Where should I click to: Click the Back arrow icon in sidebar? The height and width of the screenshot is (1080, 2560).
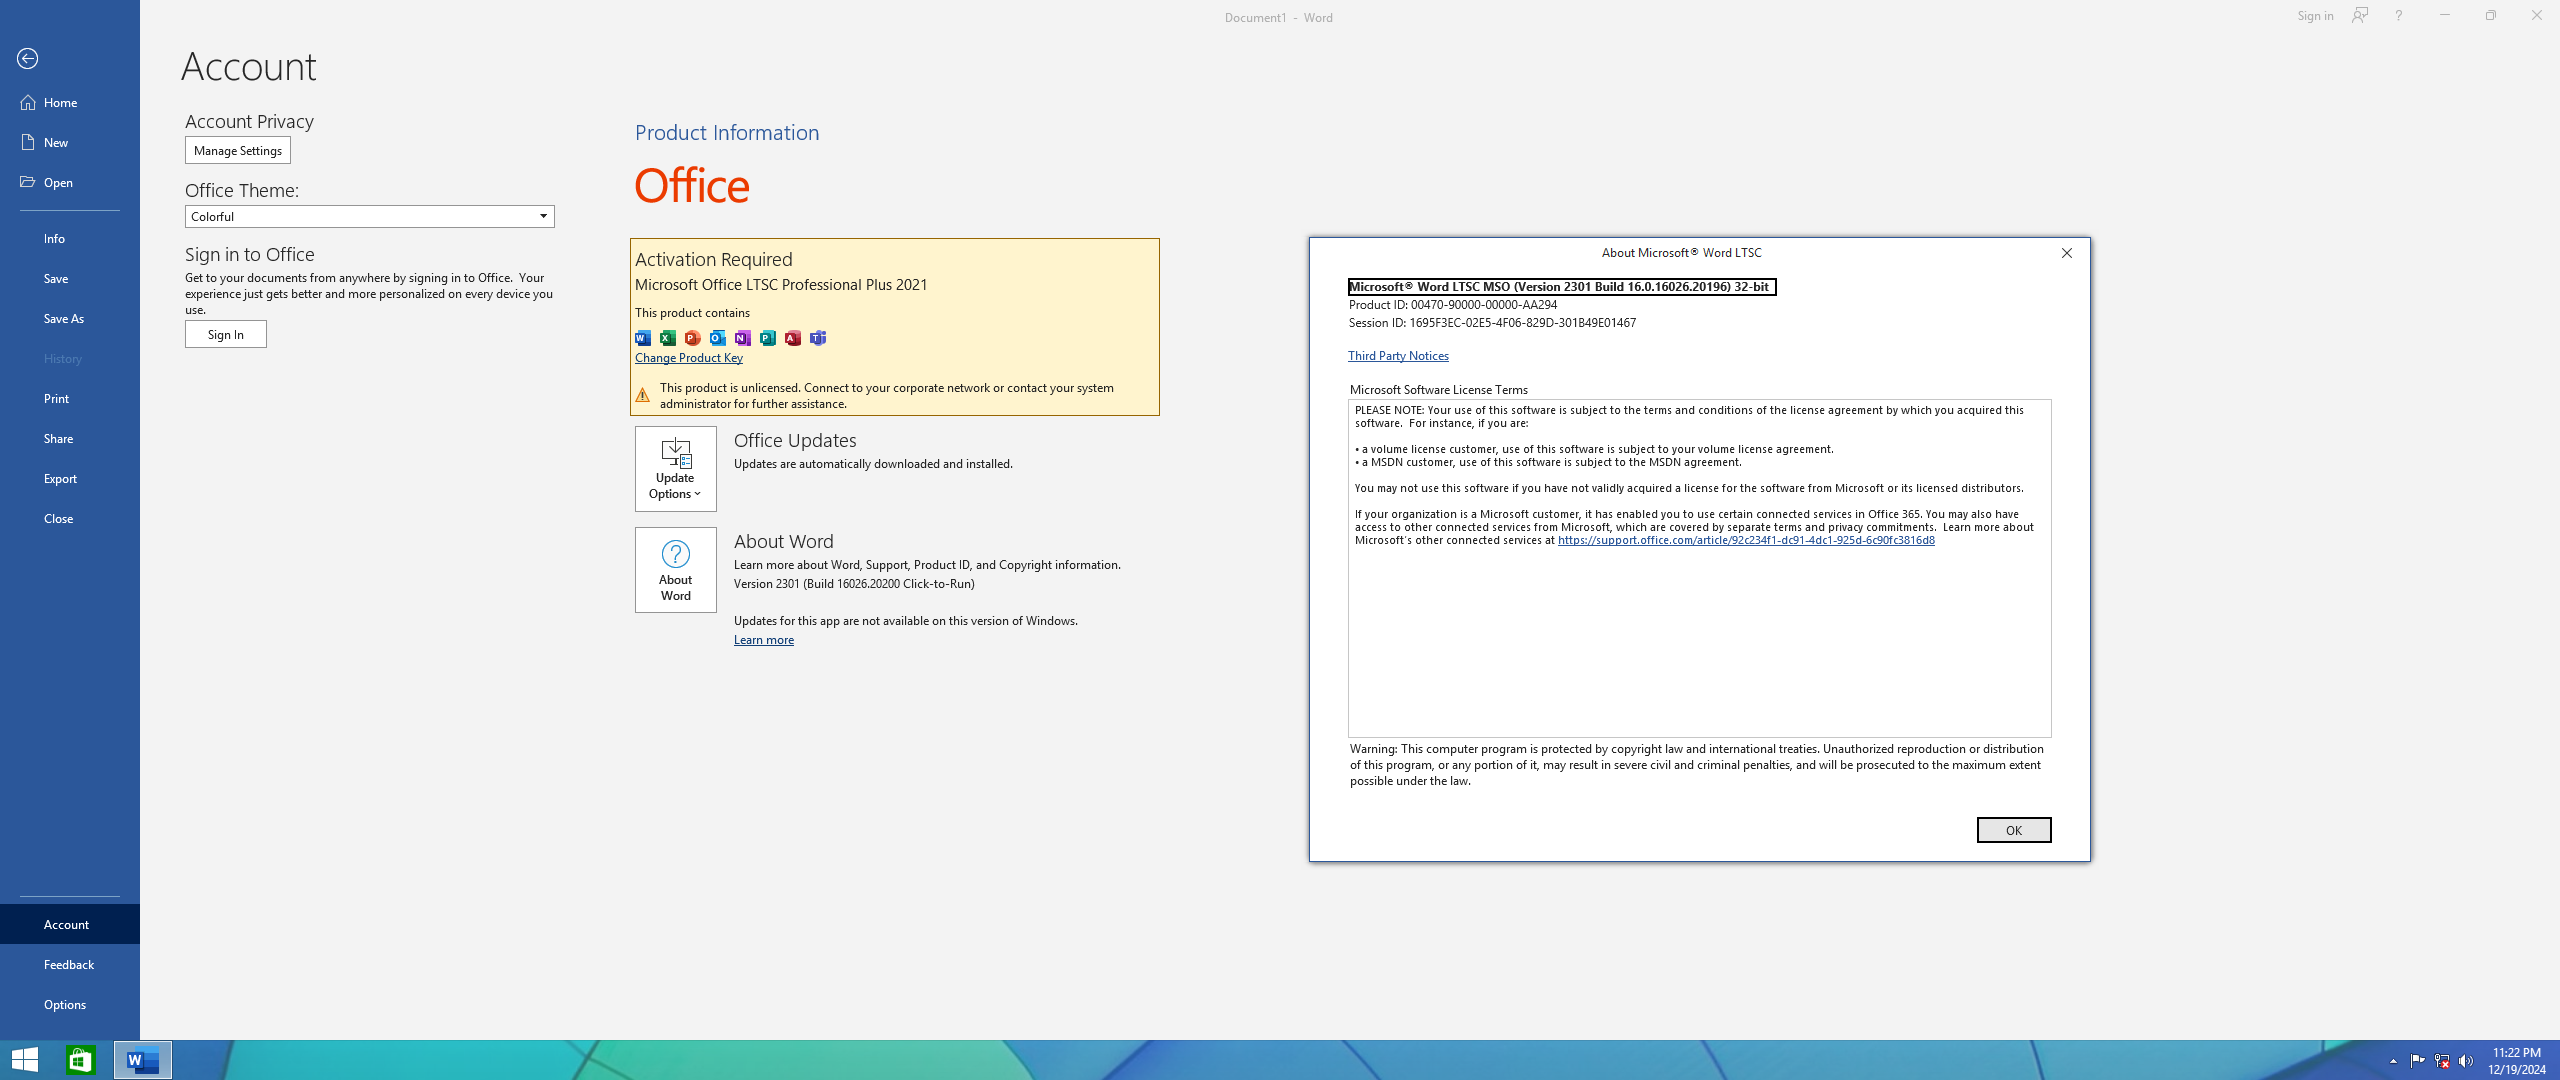click(x=28, y=59)
